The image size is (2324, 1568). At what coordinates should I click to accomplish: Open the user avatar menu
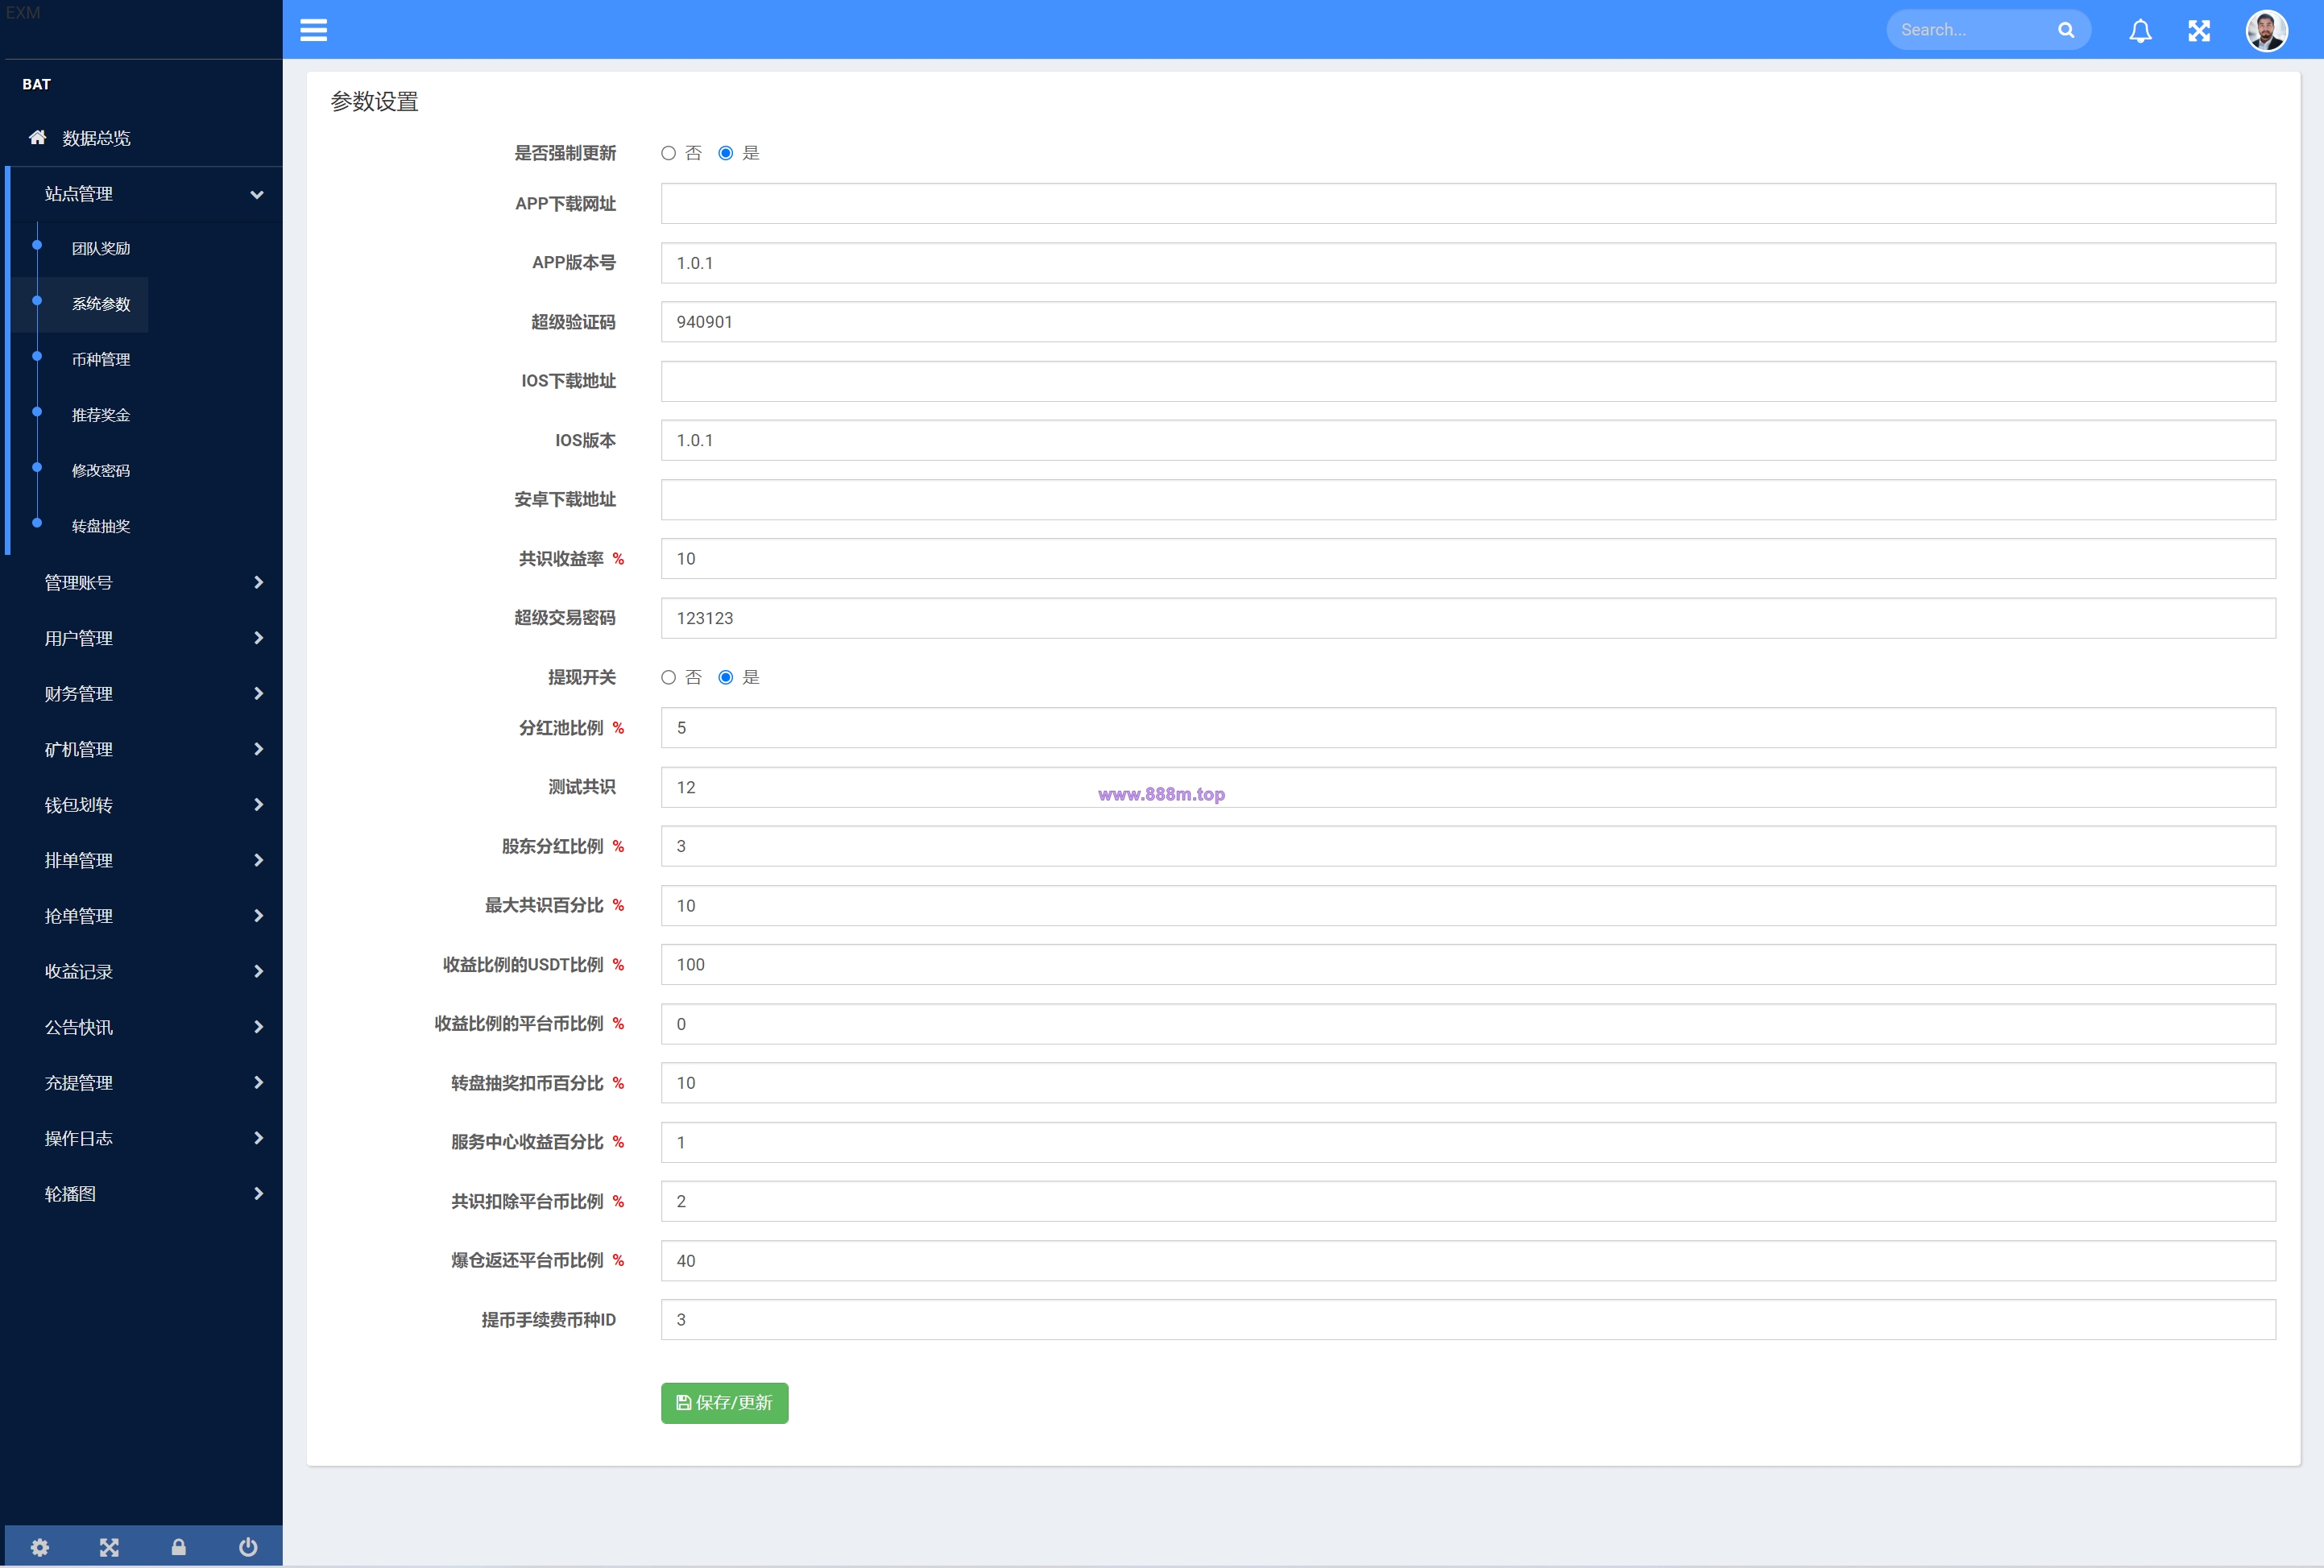coord(2266,31)
